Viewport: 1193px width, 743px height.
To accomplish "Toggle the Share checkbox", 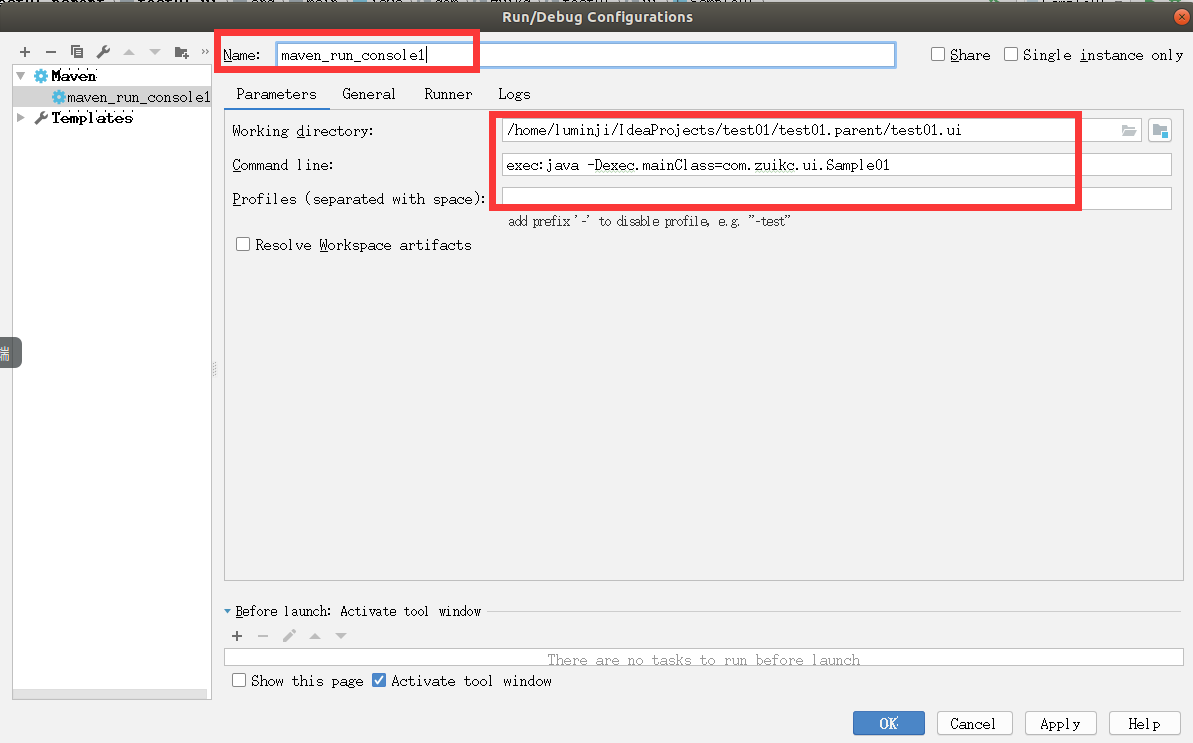I will click(938, 54).
